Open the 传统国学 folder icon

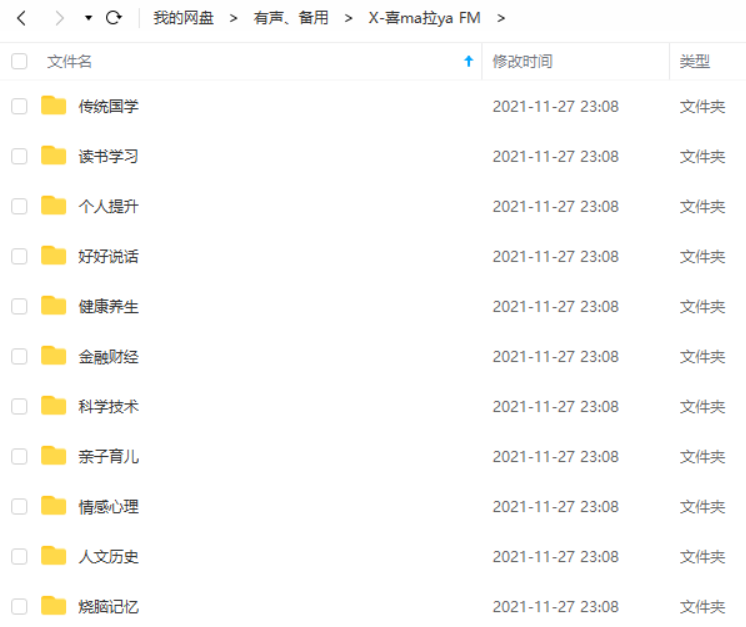pyautogui.click(x=53, y=106)
